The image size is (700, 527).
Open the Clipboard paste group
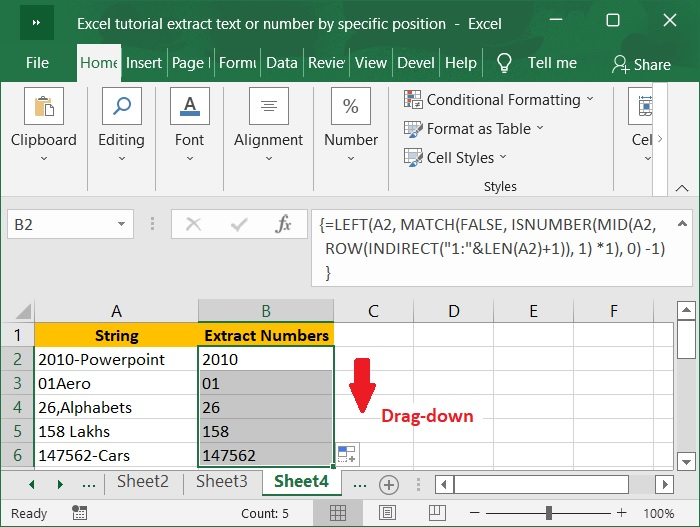pyautogui.click(x=43, y=125)
